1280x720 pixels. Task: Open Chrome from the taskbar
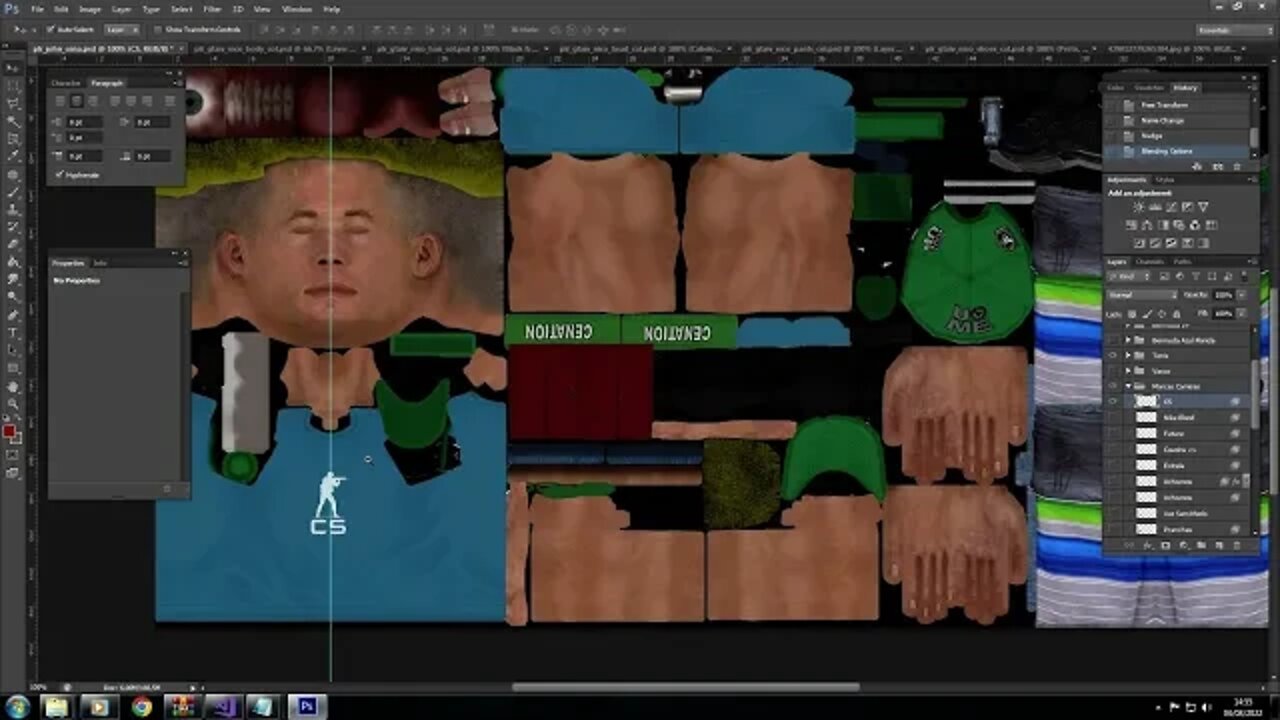click(141, 707)
